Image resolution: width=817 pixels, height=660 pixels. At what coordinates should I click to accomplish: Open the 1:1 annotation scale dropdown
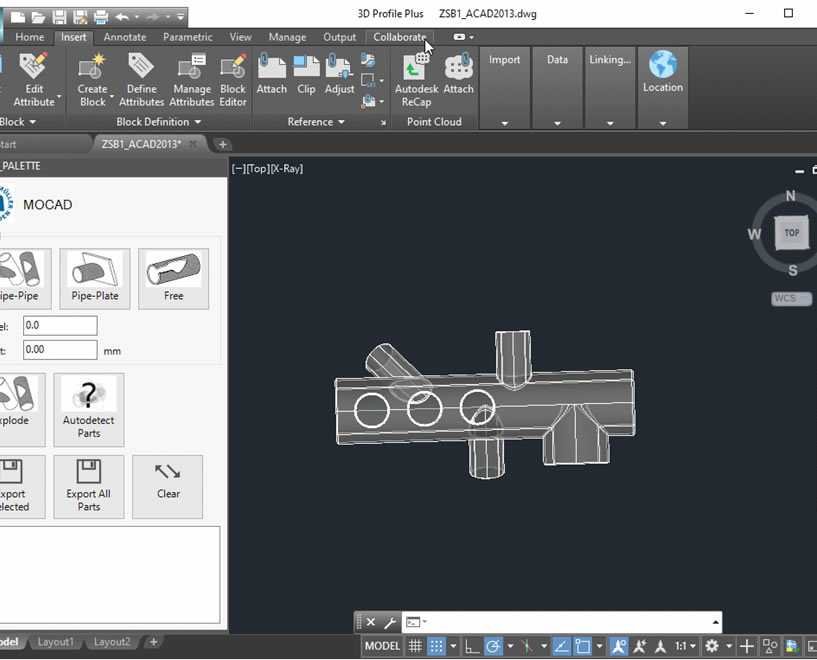(685, 647)
